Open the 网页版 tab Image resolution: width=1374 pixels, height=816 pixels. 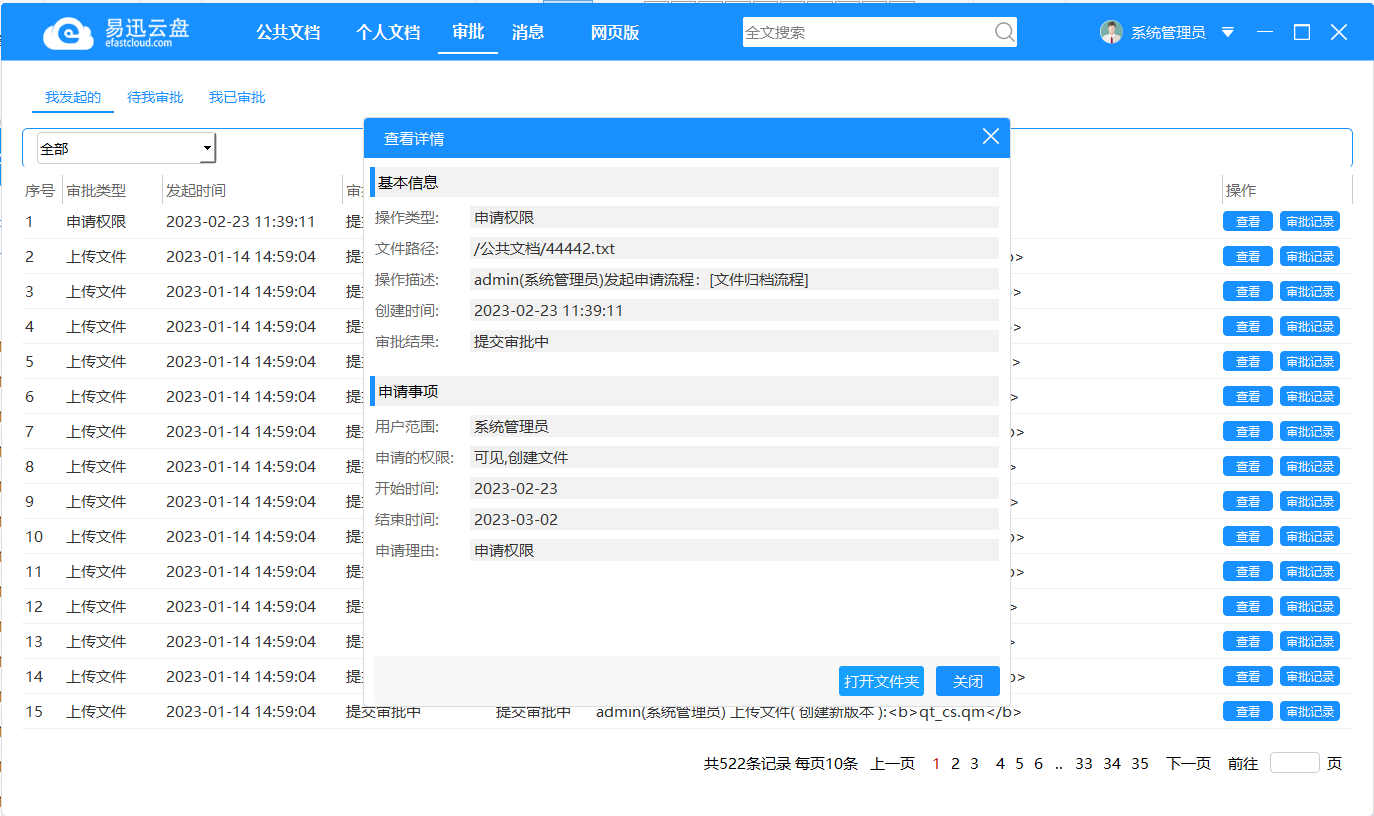tap(615, 32)
